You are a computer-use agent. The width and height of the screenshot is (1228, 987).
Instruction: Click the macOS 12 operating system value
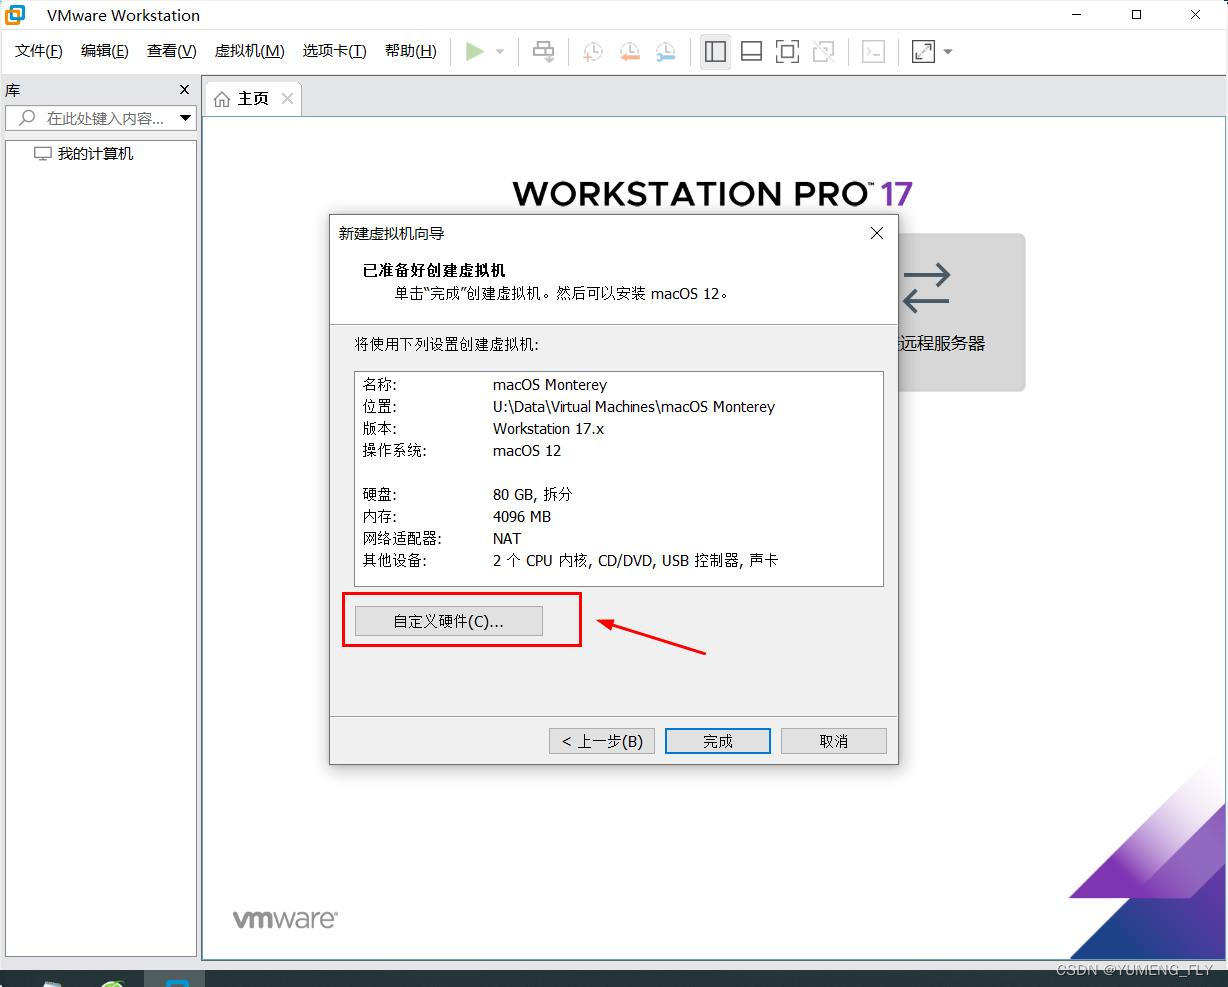point(527,451)
